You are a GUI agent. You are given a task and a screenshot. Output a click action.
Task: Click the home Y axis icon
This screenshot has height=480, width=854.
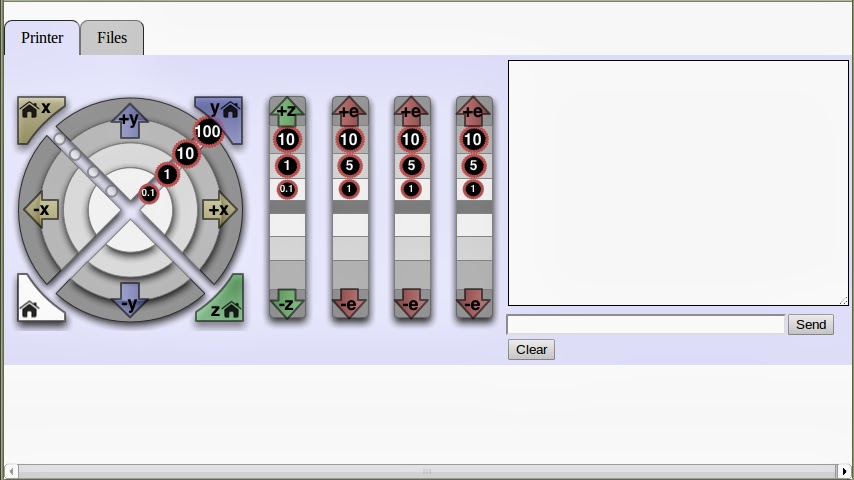223,113
